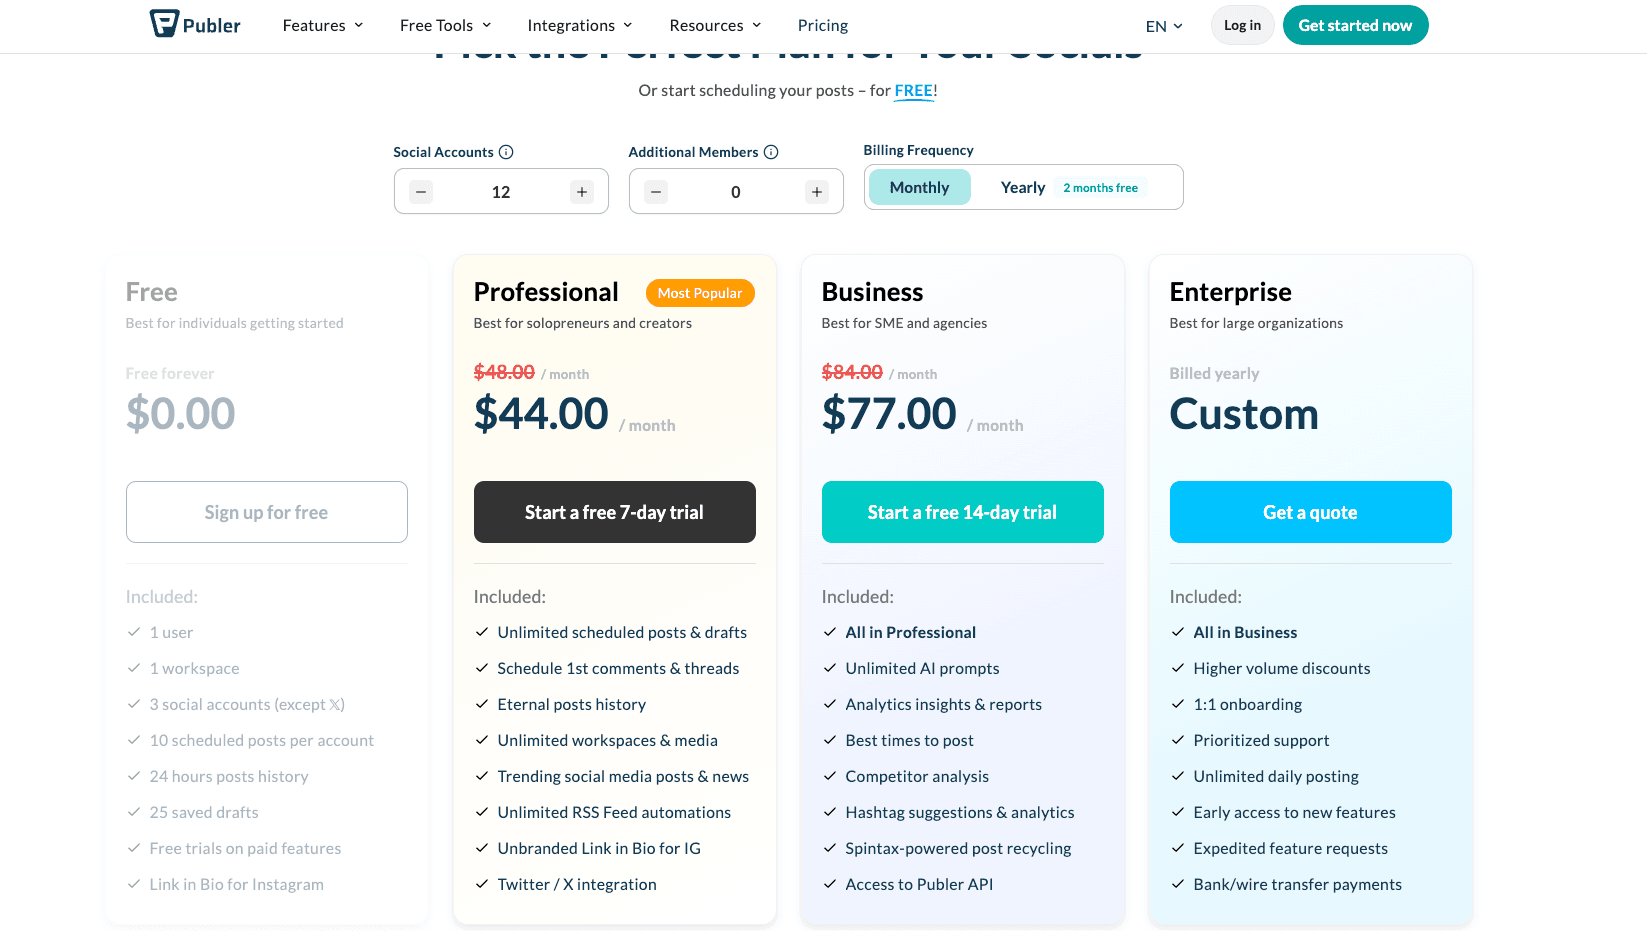Click plus to increase Social Accounts
Image resolution: width=1647 pixels, height=931 pixels.
[581, 191]
